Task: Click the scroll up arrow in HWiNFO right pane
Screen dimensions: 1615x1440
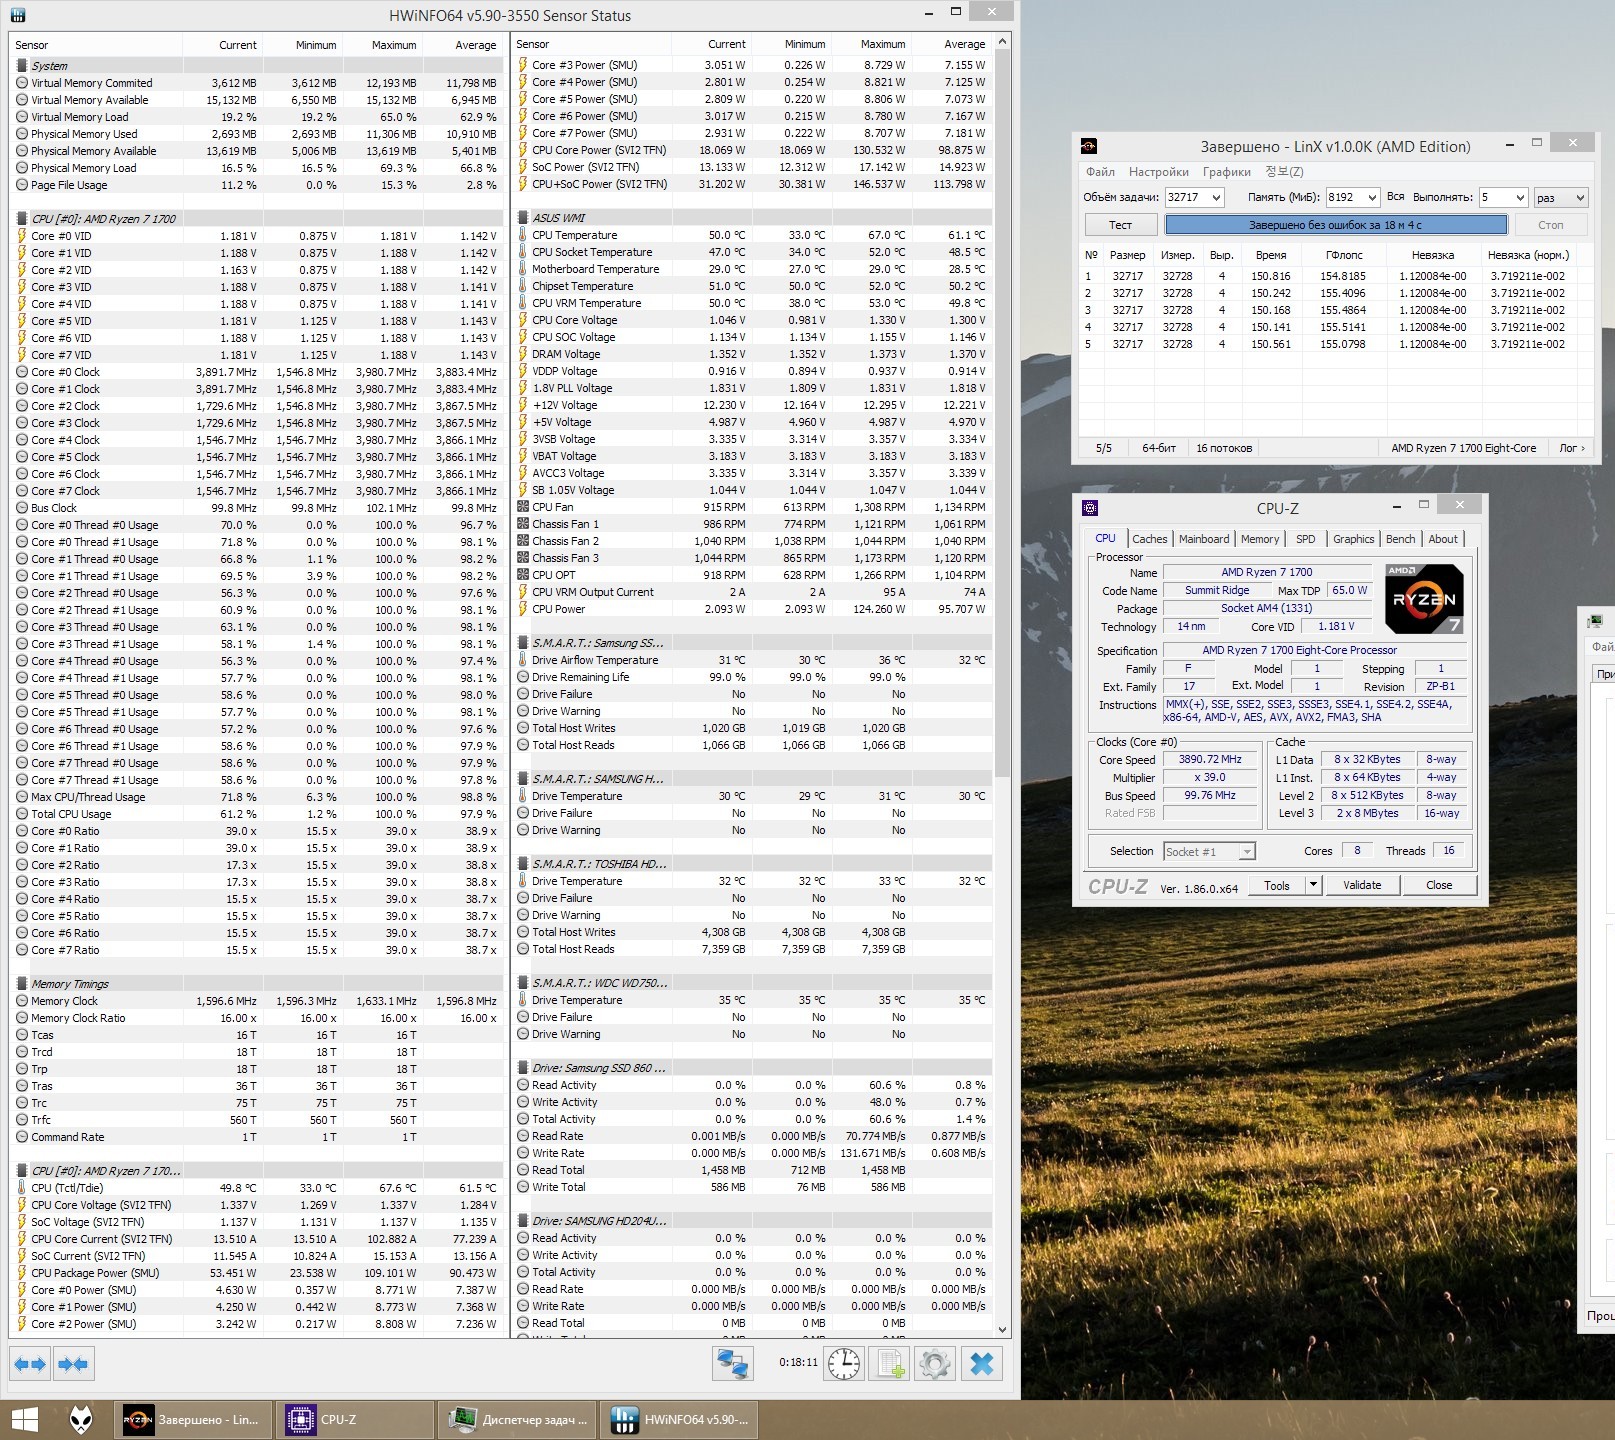Action: [x=1003, y=43]
